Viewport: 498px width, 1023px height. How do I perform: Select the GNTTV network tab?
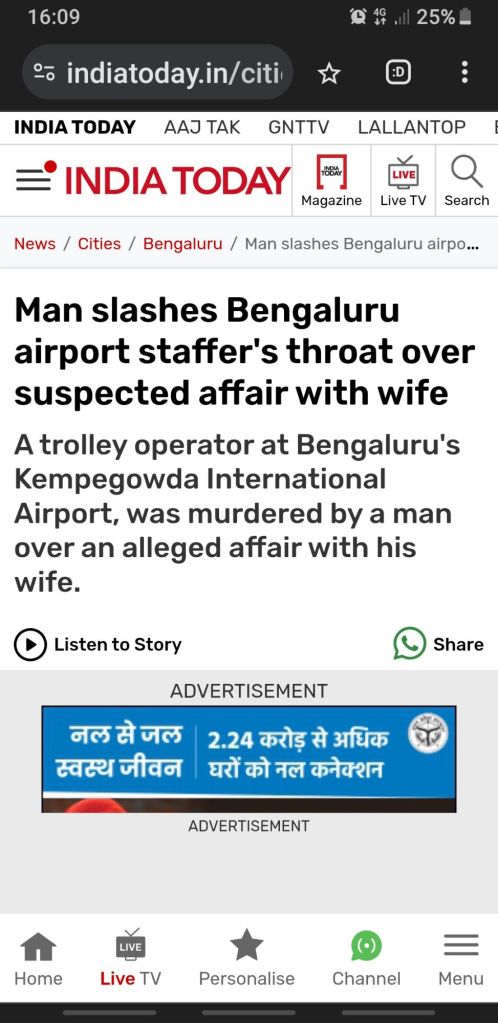pyautogui.click(x=298, y=127)
